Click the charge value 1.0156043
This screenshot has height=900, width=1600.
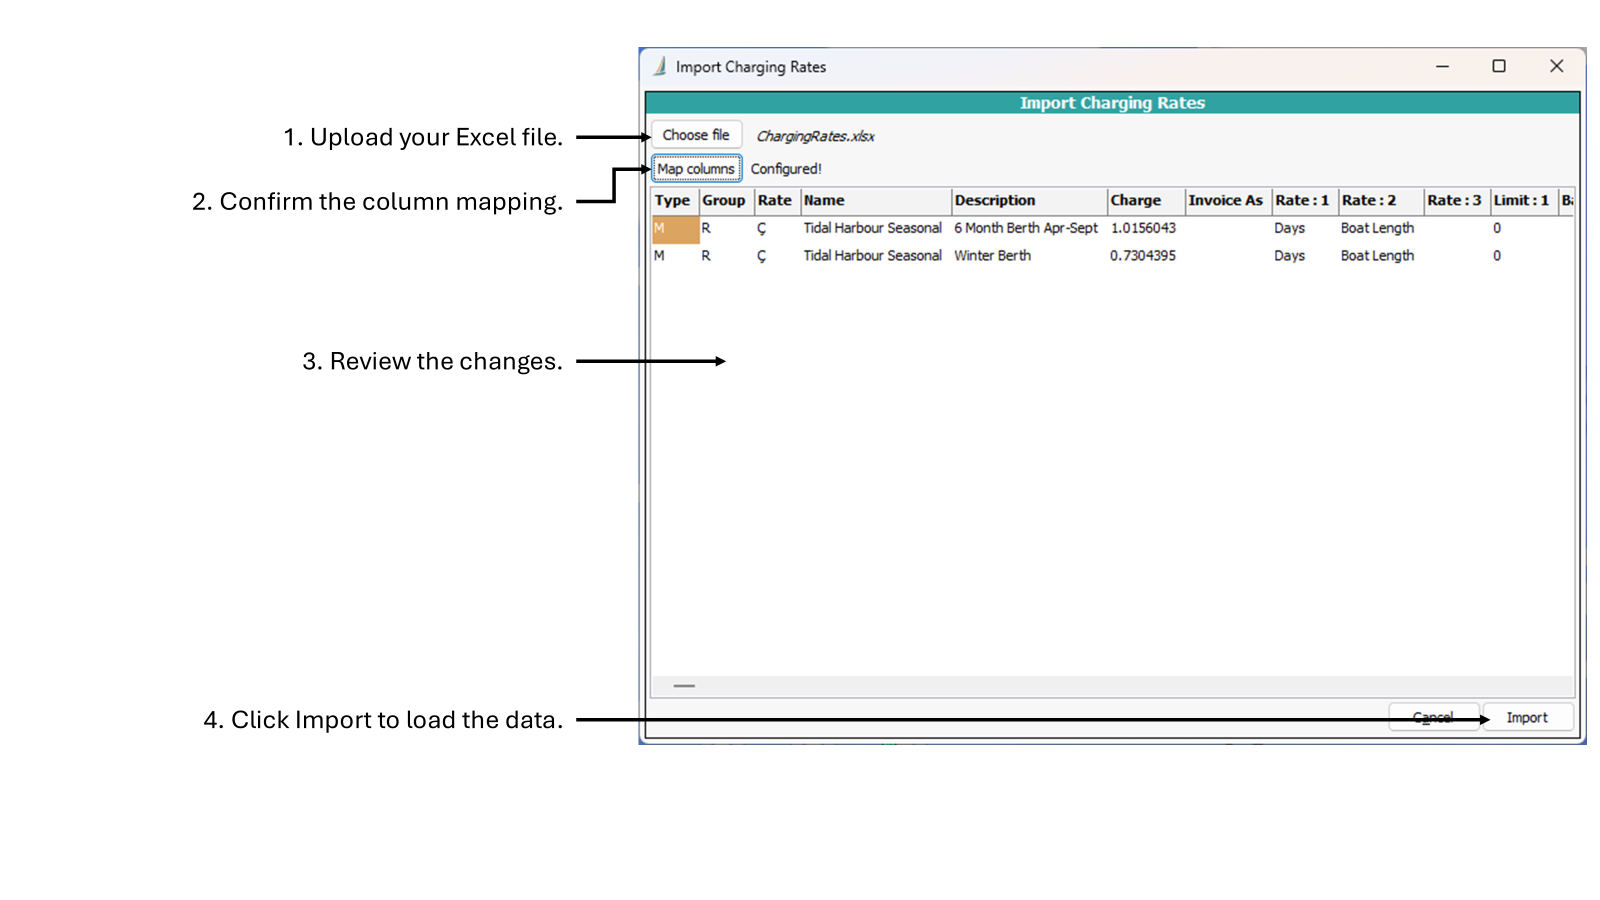click(x=1143, y=228)
